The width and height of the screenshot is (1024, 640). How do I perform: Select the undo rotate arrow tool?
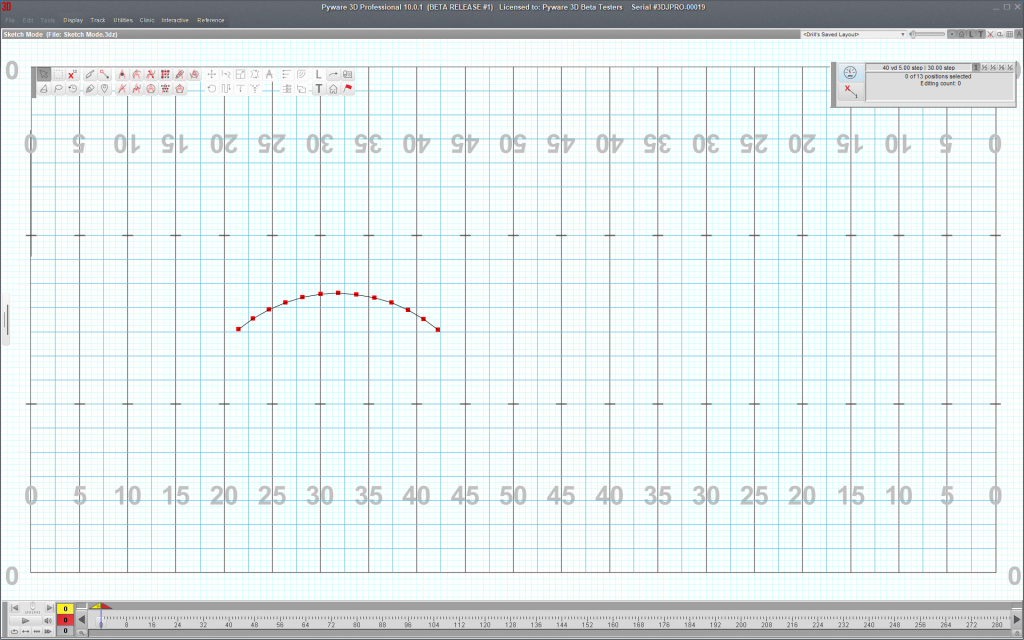[211, 89]
